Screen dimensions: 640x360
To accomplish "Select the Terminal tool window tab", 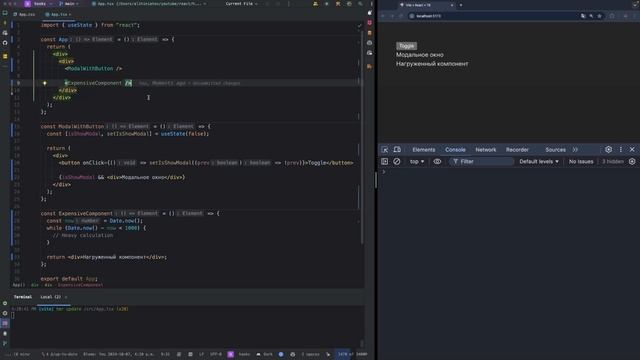I will [23, 297].
